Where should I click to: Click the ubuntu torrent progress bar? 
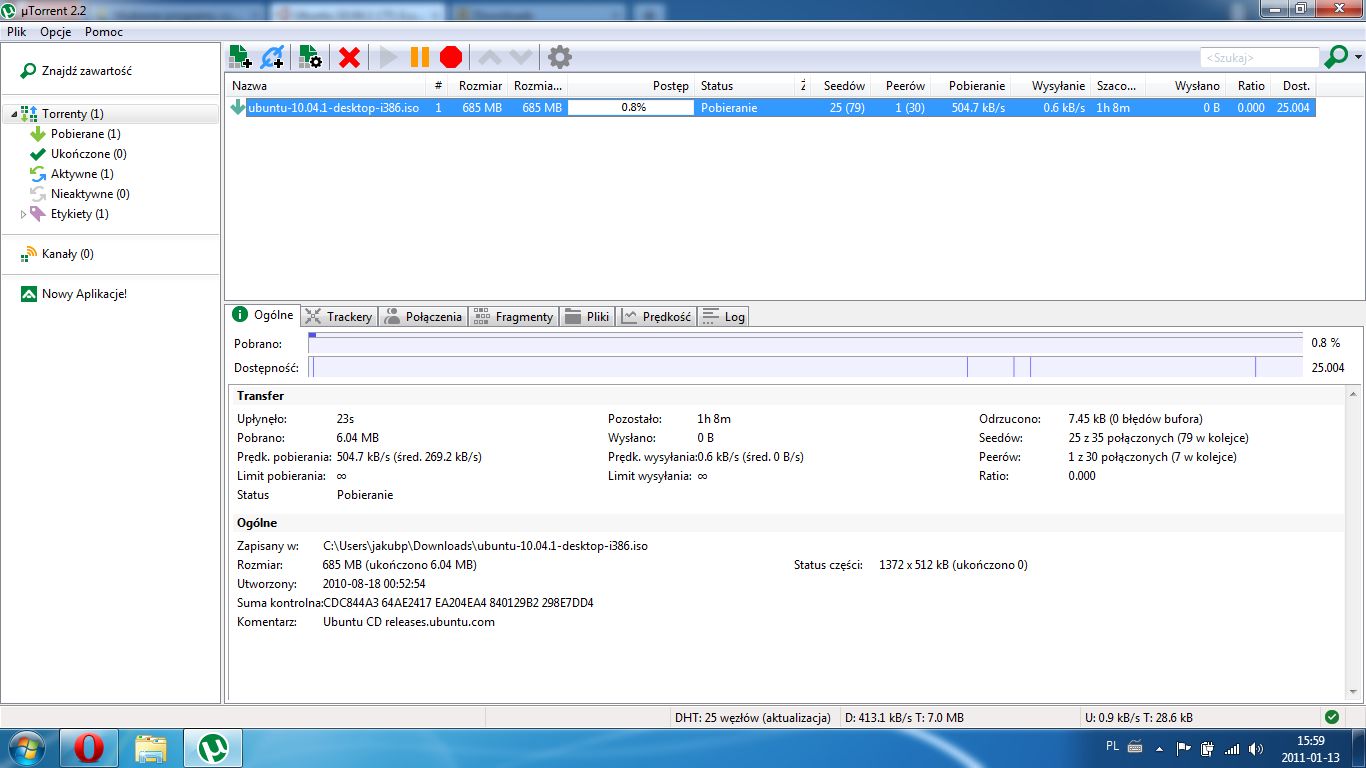tap(631, 108)
